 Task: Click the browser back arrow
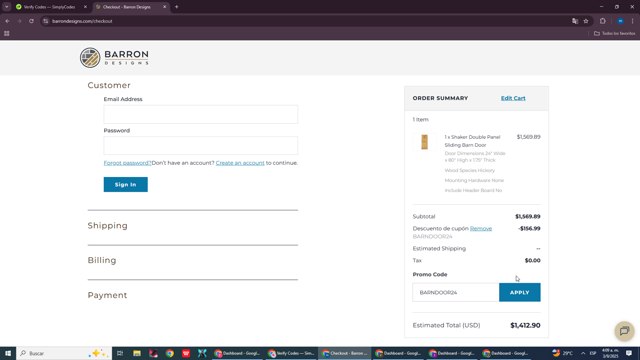7,21
